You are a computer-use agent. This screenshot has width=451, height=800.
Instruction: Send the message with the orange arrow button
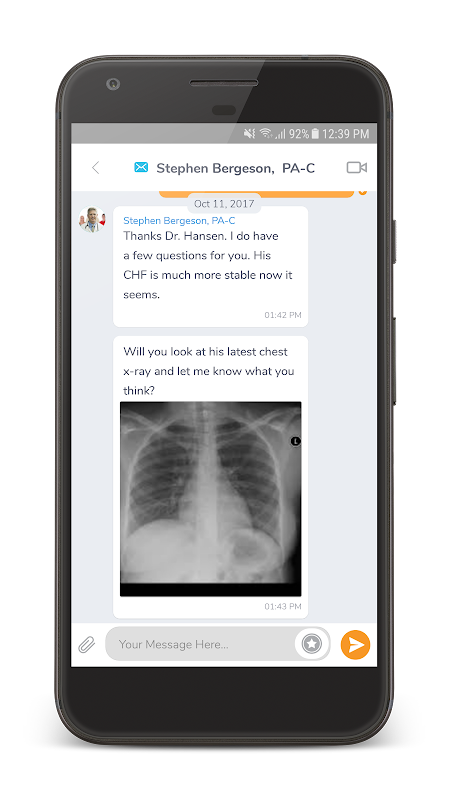pos(355,645)
